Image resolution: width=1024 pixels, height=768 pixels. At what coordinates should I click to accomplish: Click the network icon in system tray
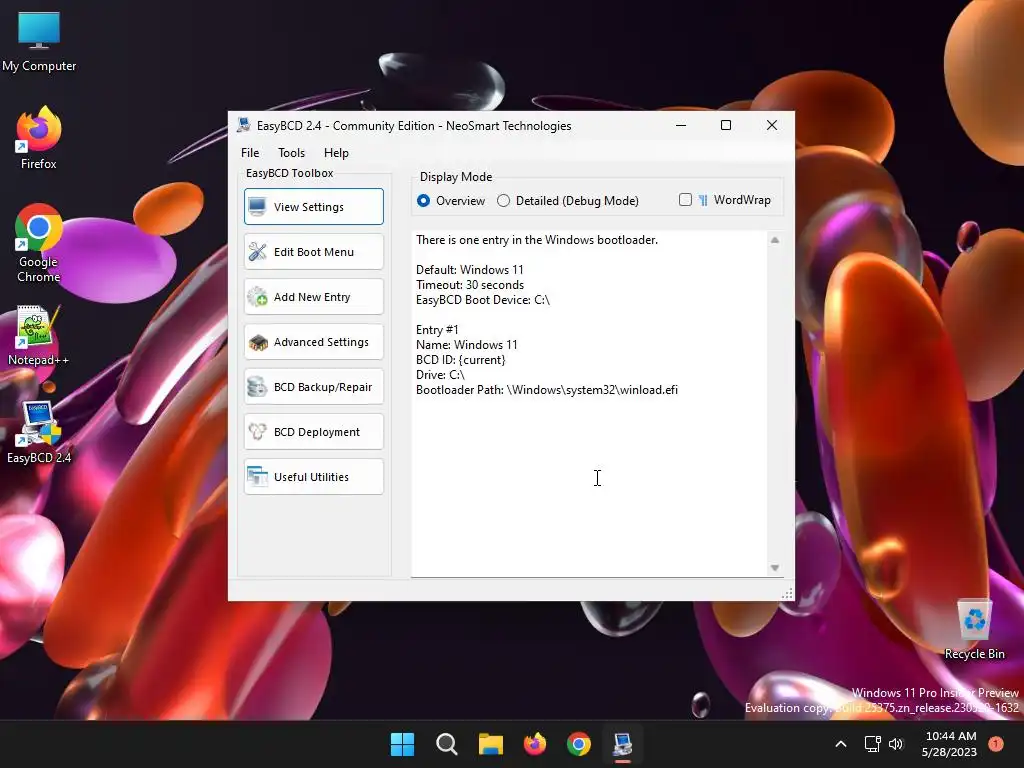(872, 744)
